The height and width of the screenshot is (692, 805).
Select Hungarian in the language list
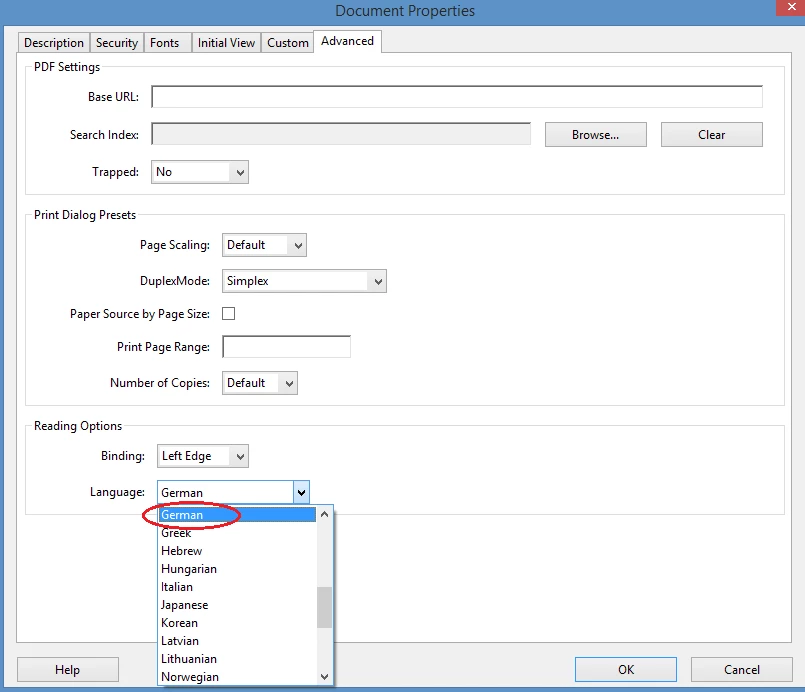[x=237, y=569]
